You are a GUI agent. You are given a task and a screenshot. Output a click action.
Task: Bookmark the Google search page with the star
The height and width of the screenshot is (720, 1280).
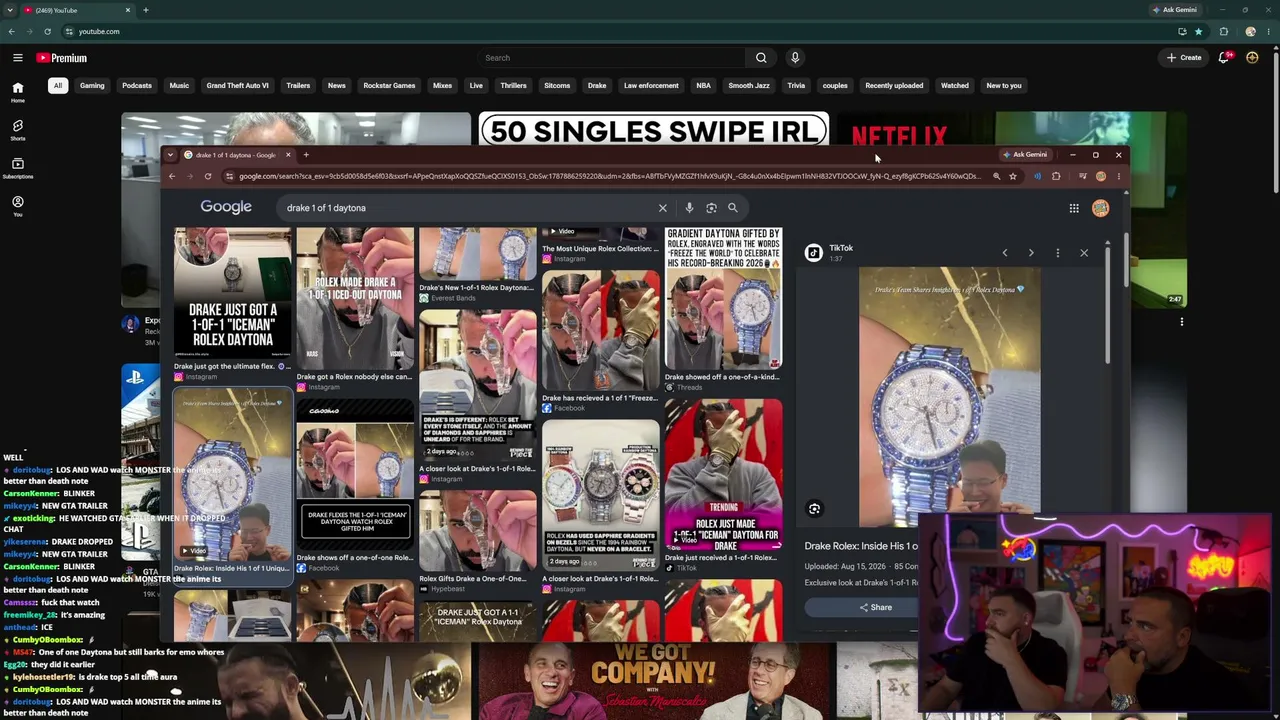pyautogui.click(x=1013, y=177)
